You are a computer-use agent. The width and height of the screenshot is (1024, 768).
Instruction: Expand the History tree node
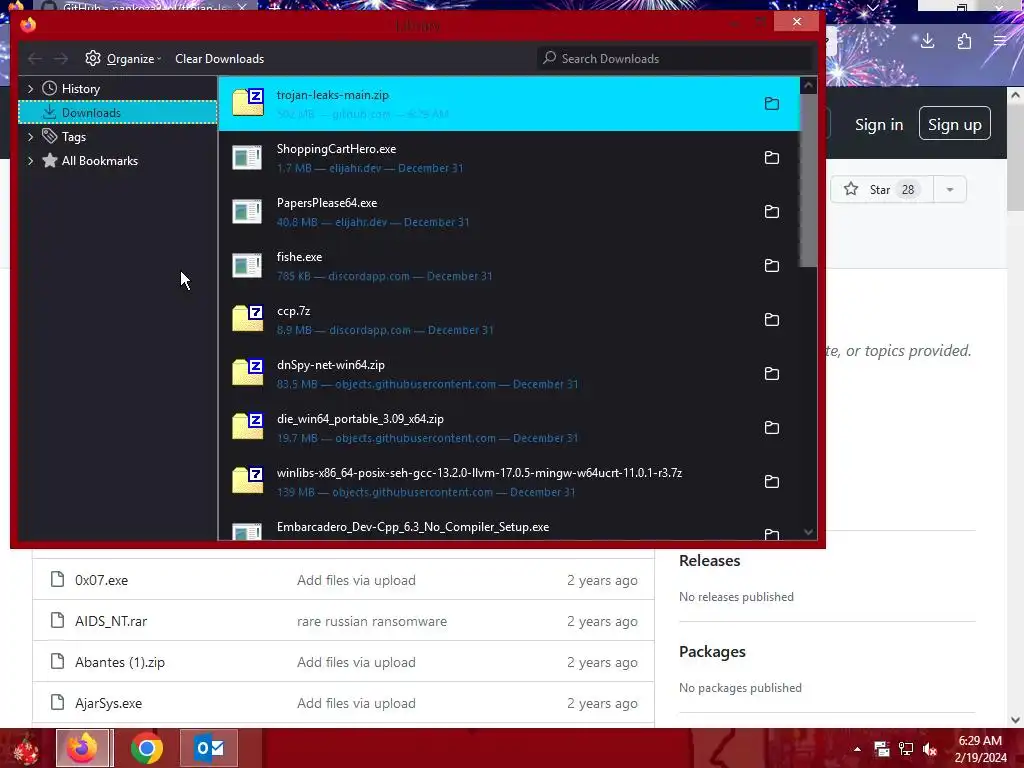[x=30, y=89]
